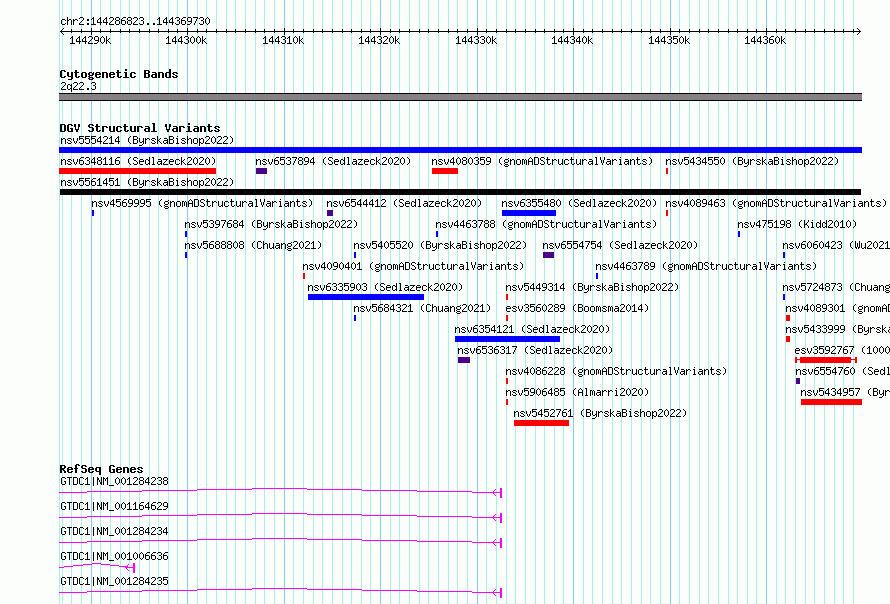Open GTDC1|NM_001284235 gene label

click(x=114, y=581)
